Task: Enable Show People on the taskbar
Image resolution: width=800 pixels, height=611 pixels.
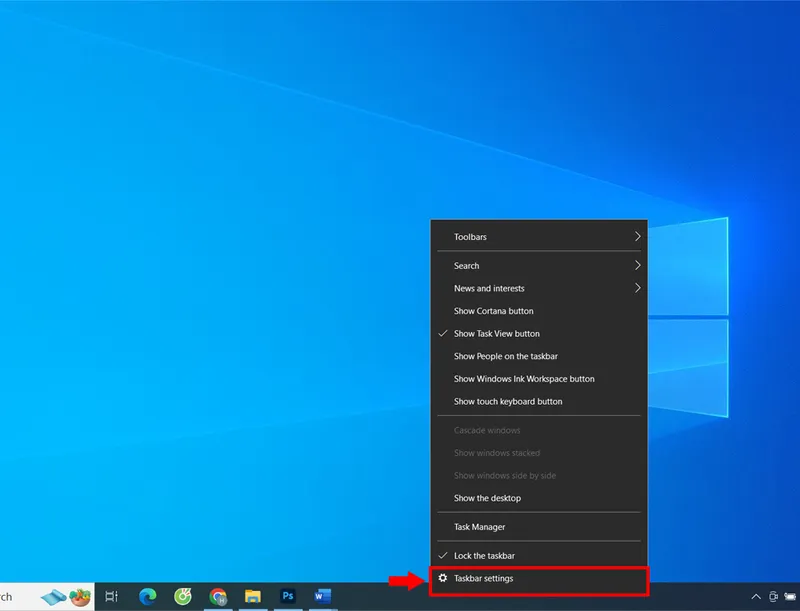Action: tap(504, 355)
